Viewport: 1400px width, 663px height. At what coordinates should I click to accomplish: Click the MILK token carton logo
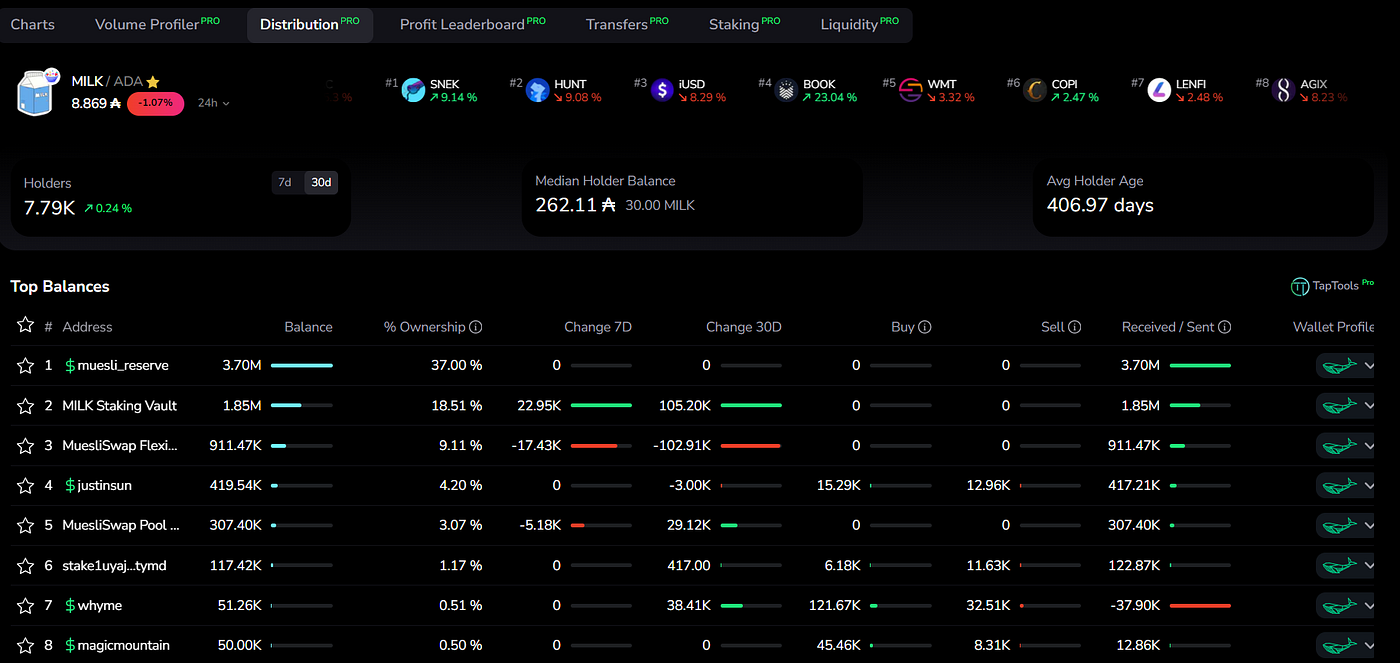pos(34,93)
